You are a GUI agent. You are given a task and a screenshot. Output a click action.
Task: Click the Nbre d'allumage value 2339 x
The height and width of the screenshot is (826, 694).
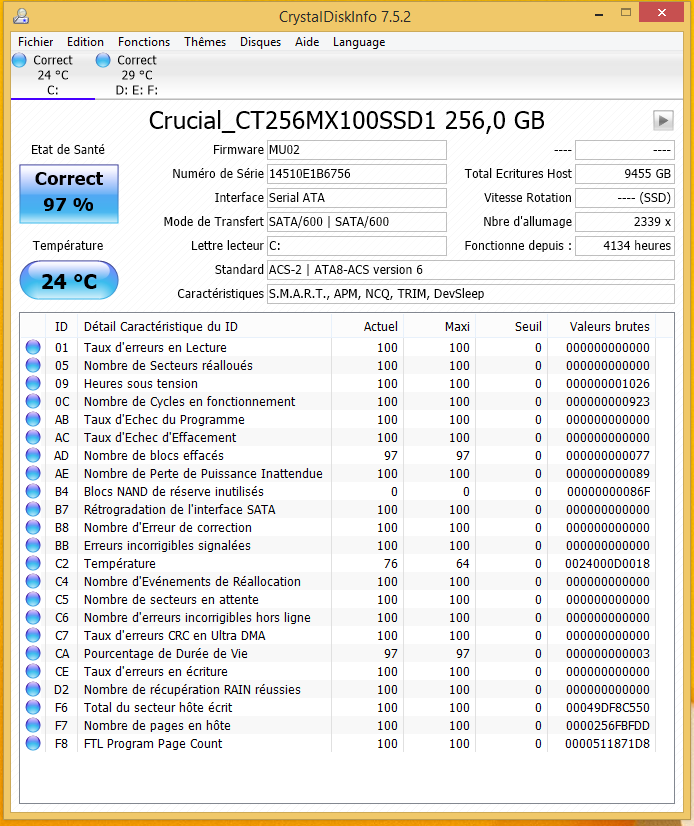click(x=624, y=222)
